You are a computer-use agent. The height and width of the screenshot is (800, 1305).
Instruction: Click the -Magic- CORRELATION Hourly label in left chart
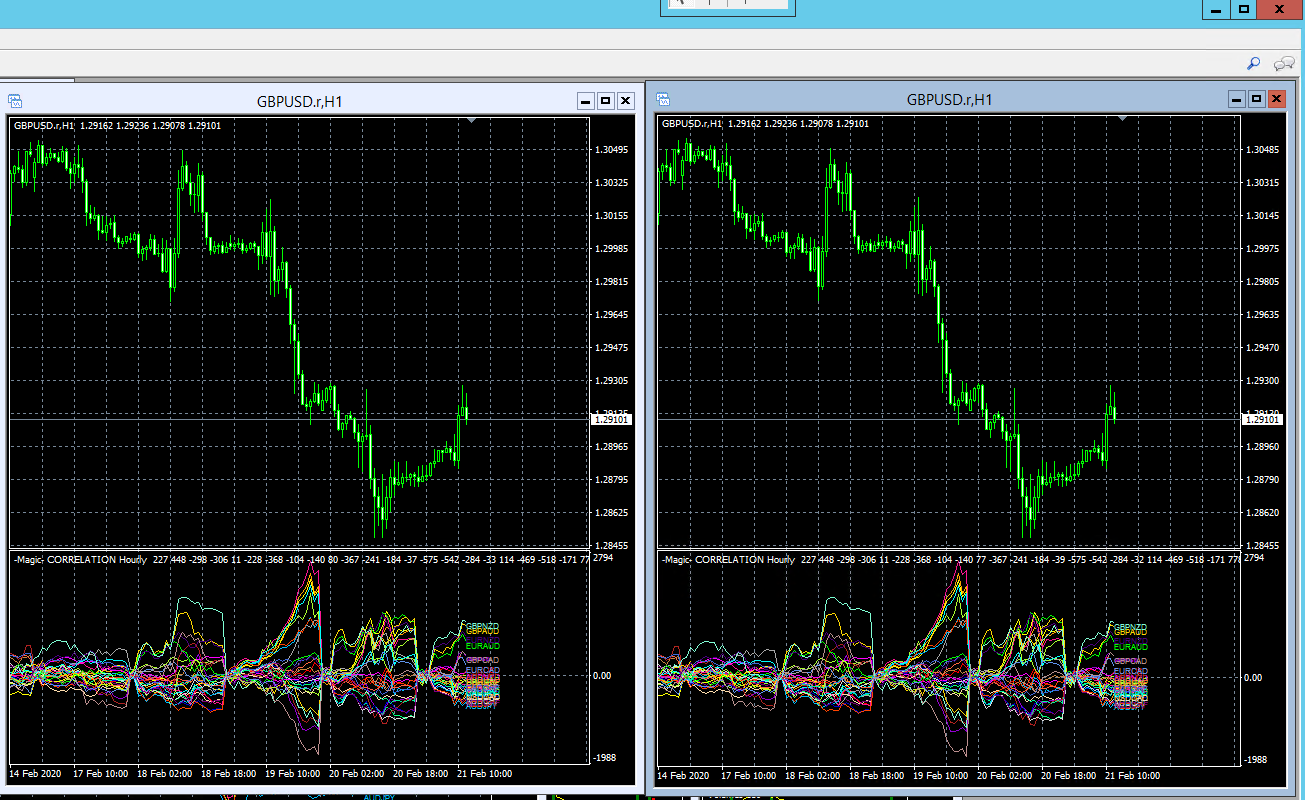click(x=80, y=560)
